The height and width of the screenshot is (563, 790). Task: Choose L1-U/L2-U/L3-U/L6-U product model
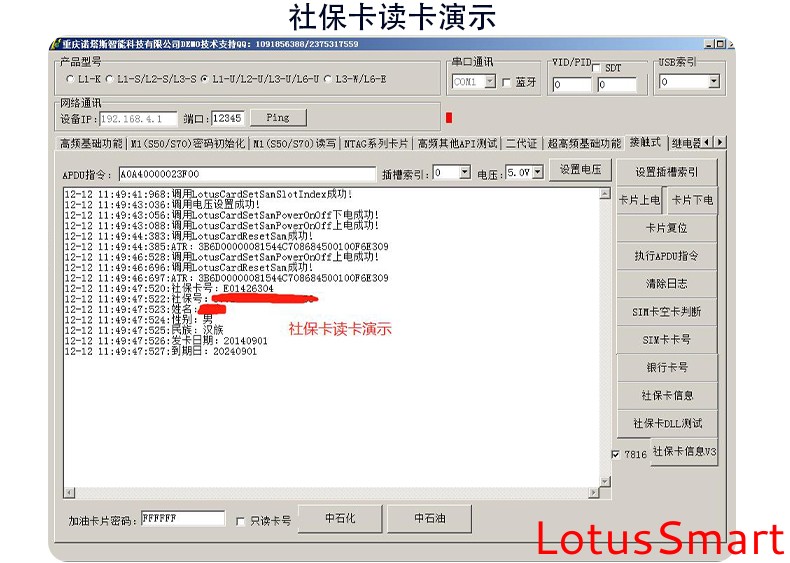coord(204,79)
